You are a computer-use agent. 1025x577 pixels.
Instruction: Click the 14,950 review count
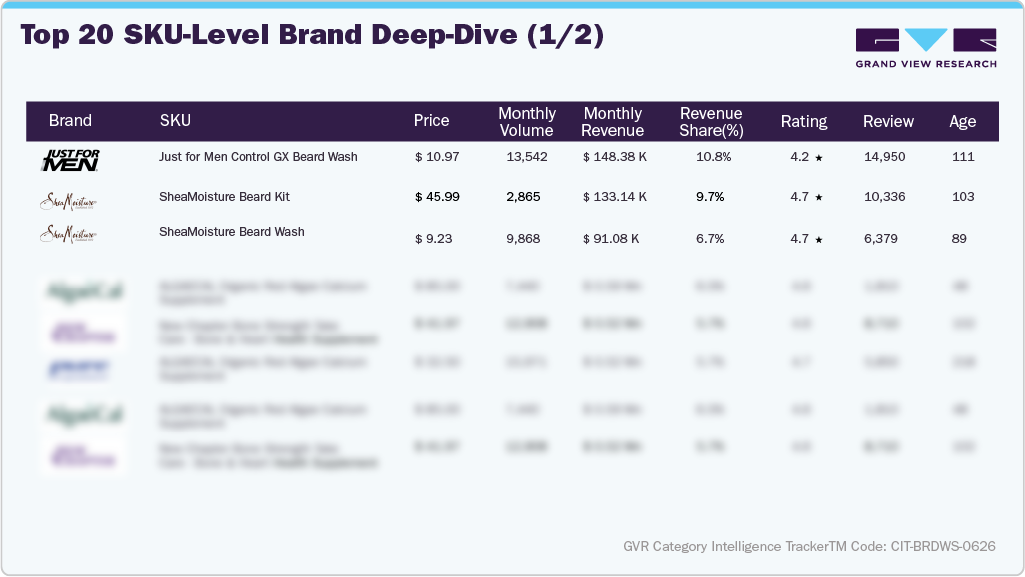click(x=884, y=157)
